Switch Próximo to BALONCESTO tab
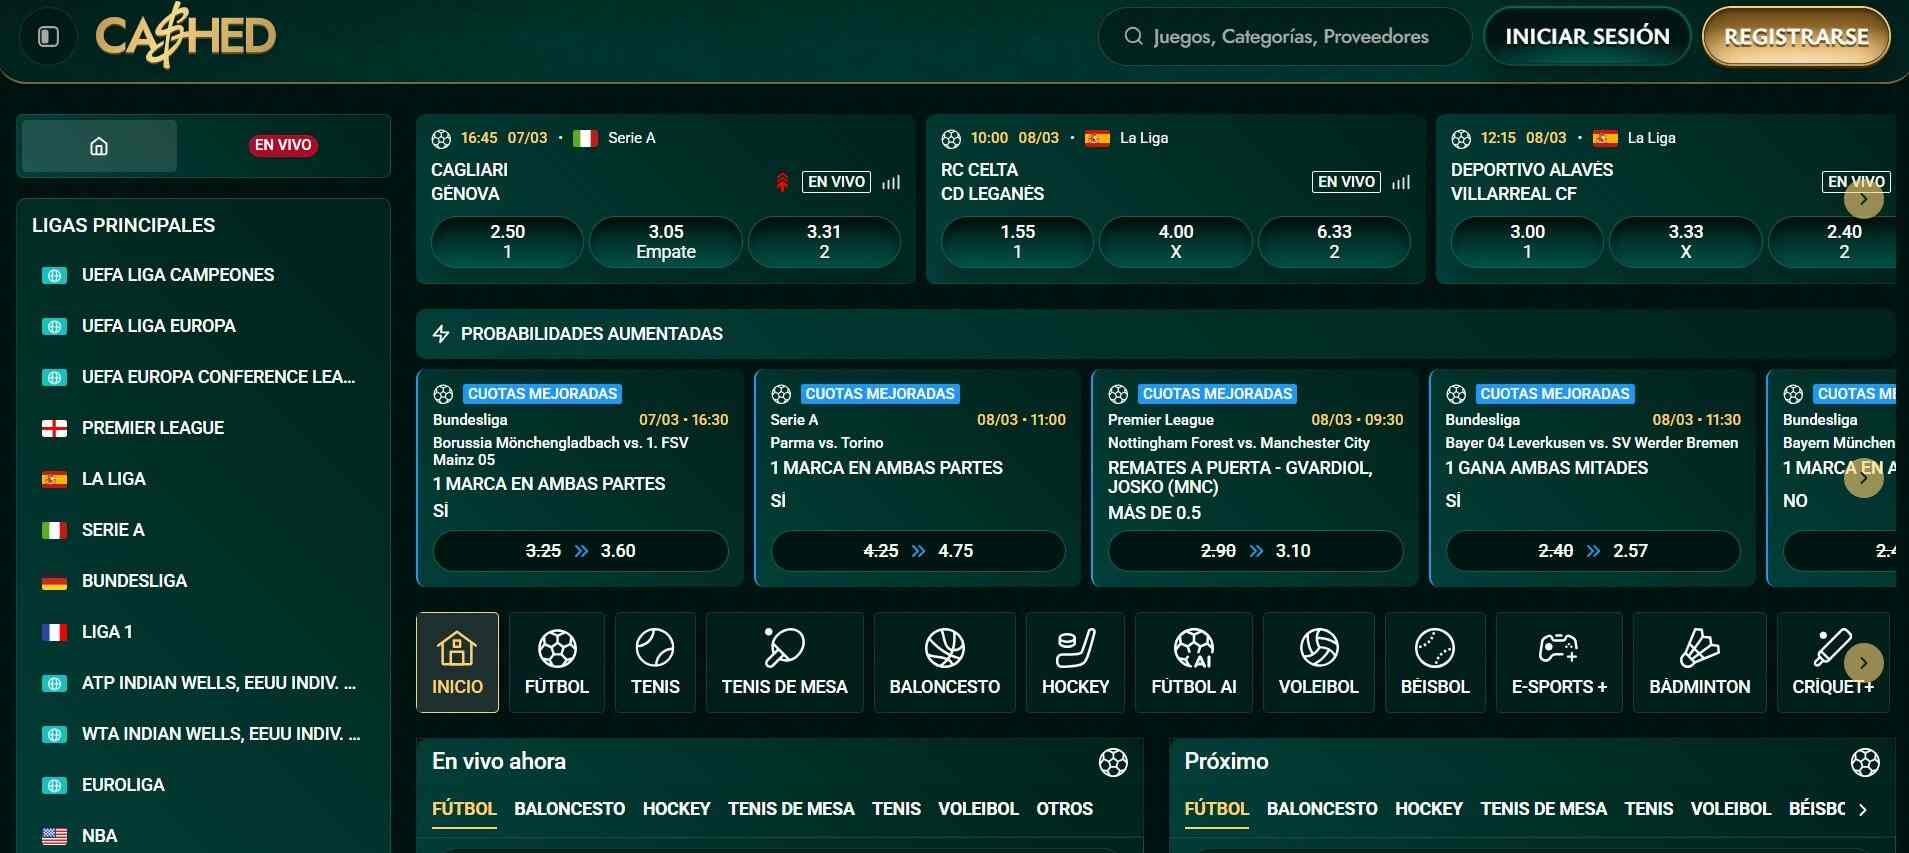The width and height of the screenshot is (1909, 853). [1322, 809]
